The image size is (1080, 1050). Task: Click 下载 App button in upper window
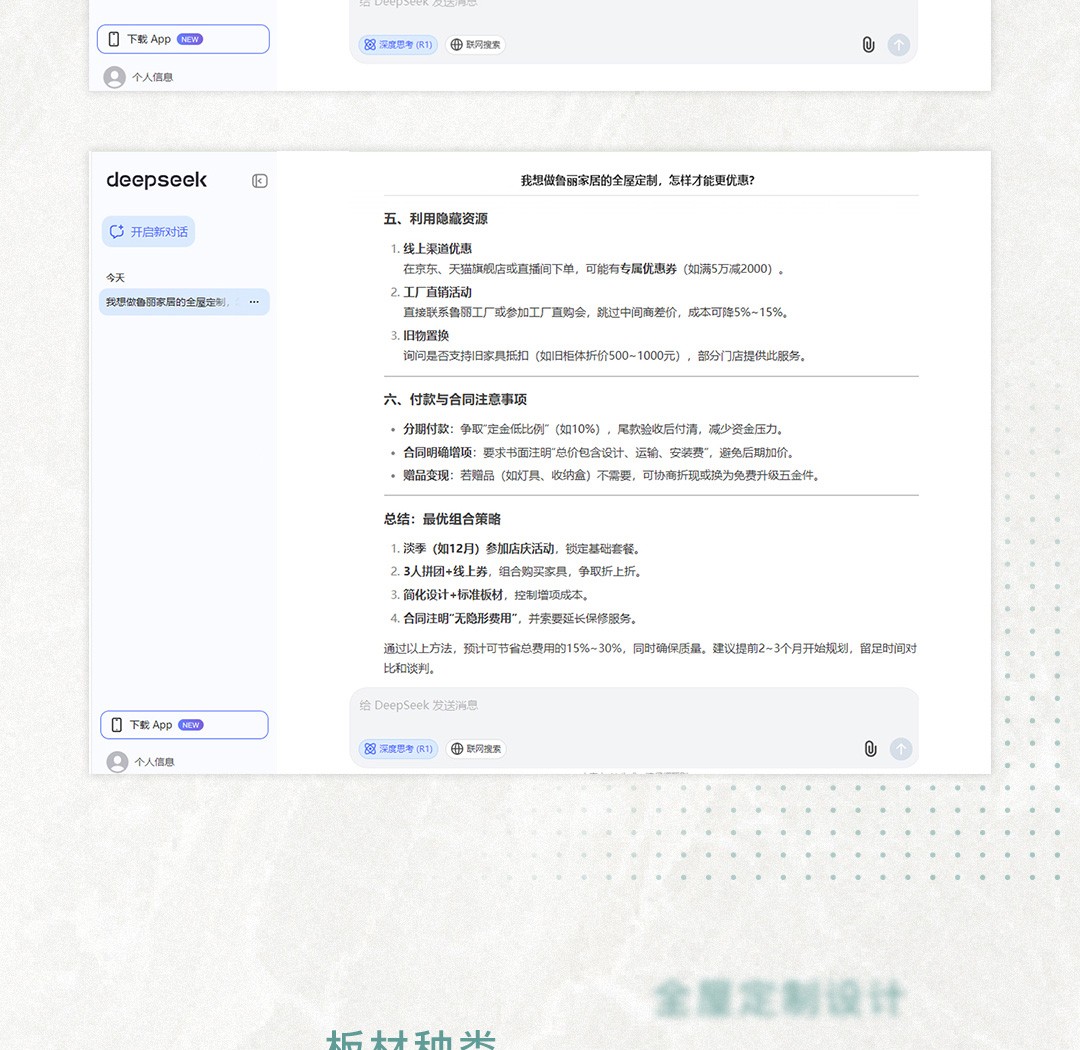pyautogui.click(x=183, y=39)
